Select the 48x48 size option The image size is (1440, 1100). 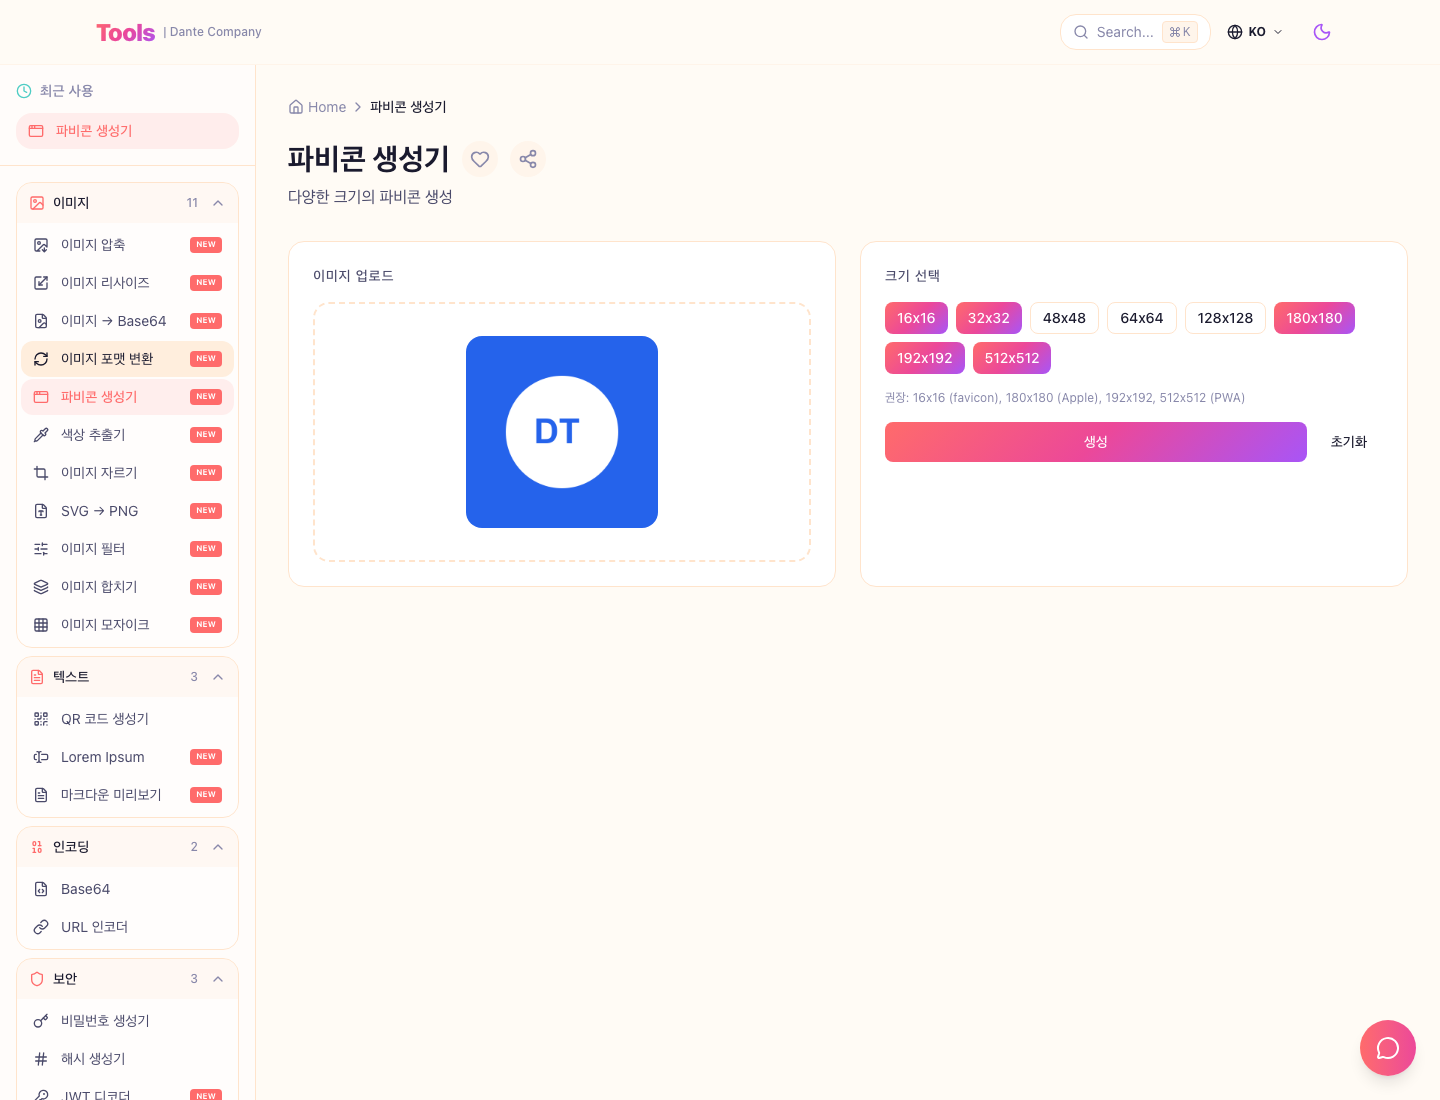coord(1064,318)
